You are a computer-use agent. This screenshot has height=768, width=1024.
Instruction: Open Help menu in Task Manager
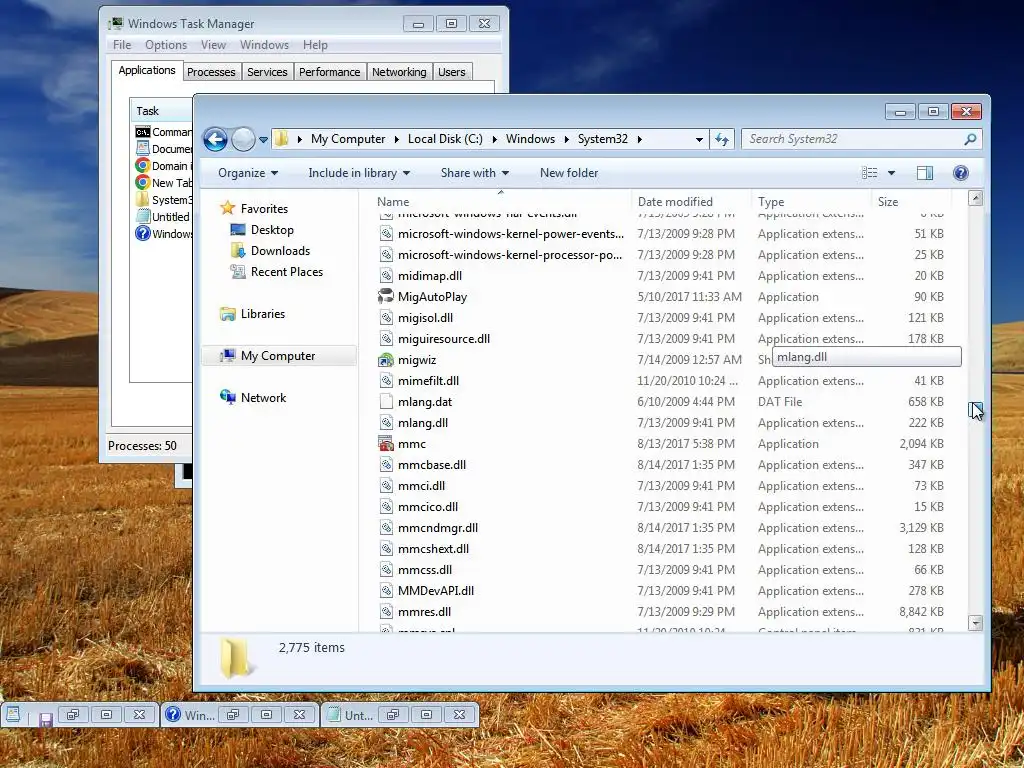pyautogui.click(x=315, y=45)
